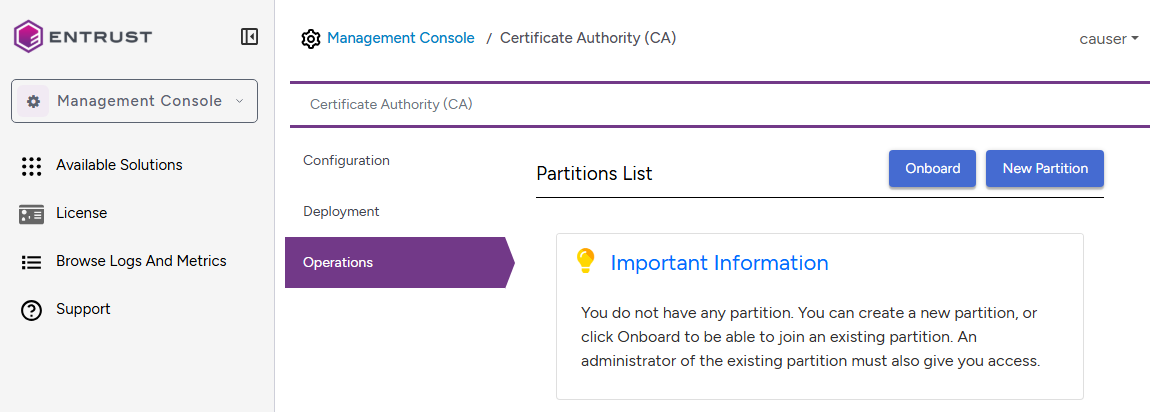The height and width of the screenshot is (412, 1150).
Task: Create a partition with New Partition button
Action: 1044,168
